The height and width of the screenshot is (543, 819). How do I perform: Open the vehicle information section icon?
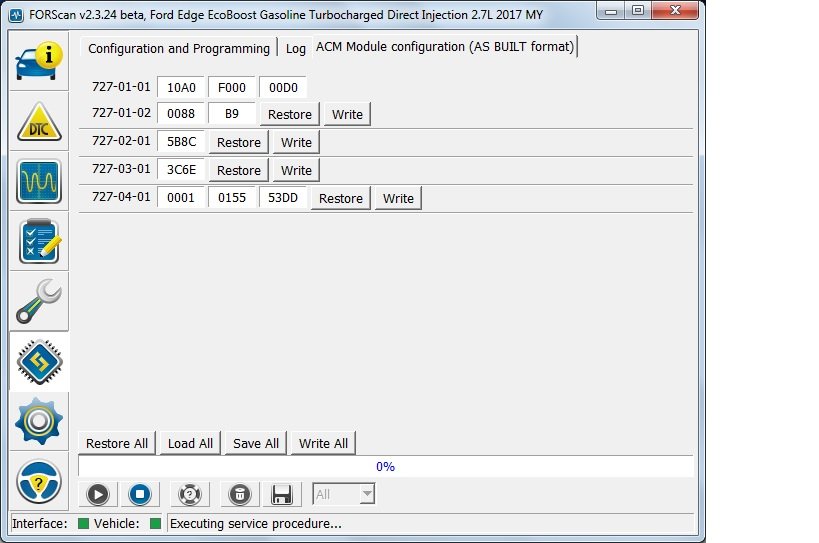coord(39,61)
